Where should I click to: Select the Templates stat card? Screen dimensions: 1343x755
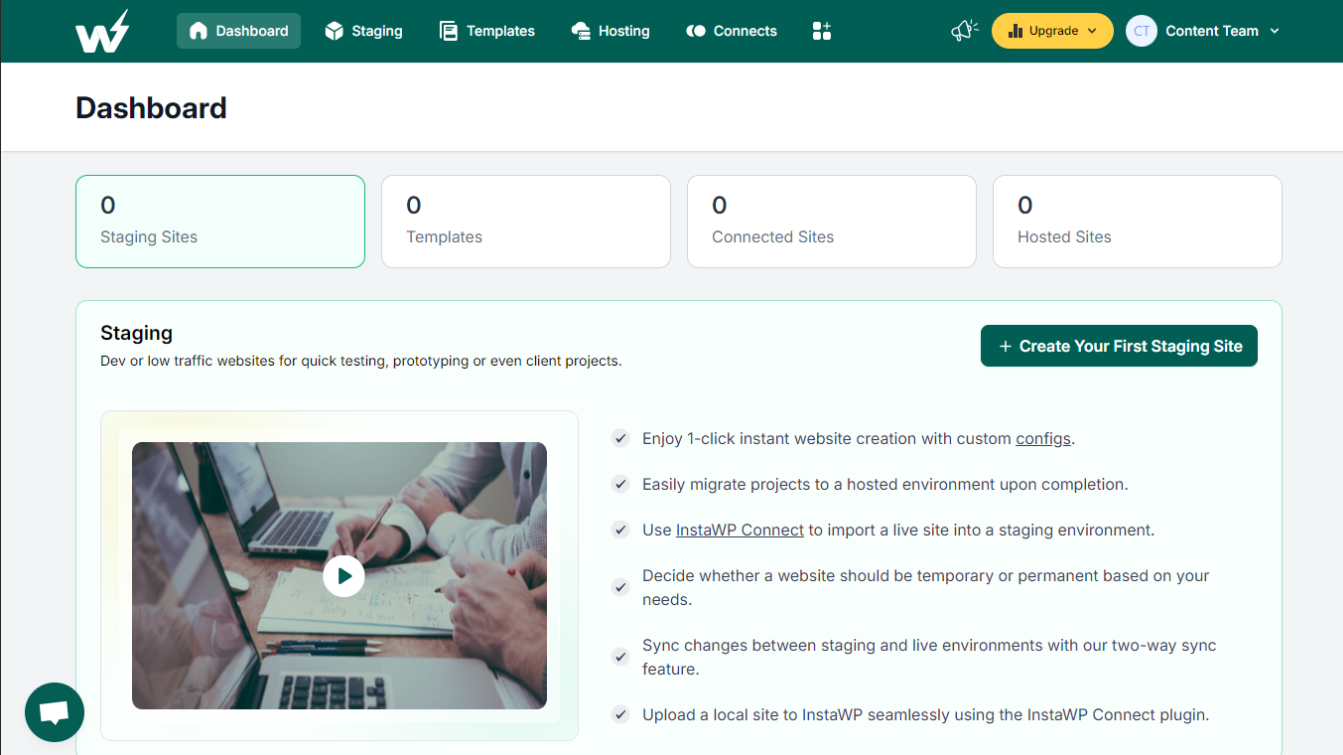tap(526, 221)
